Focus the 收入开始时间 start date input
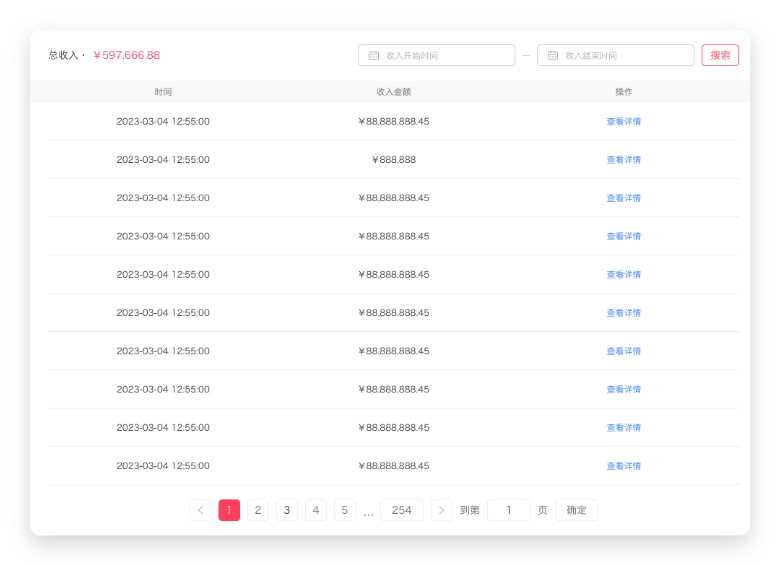The image size is (780, 566). tap(445, 56)
